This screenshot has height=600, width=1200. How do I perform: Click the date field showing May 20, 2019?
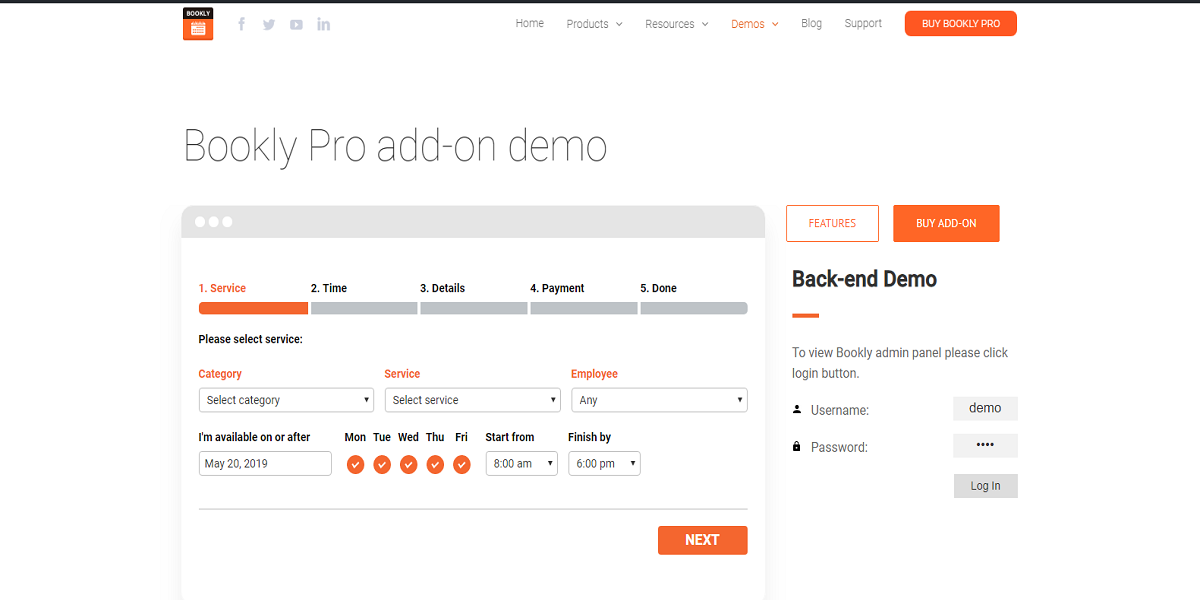tap(265, 463)
